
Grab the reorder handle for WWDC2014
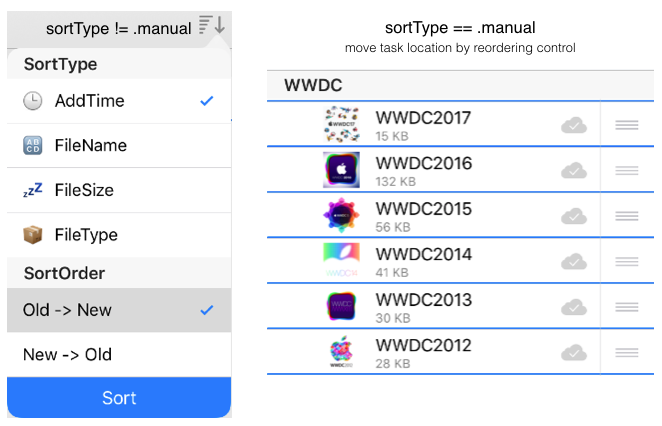pos(627,262)
